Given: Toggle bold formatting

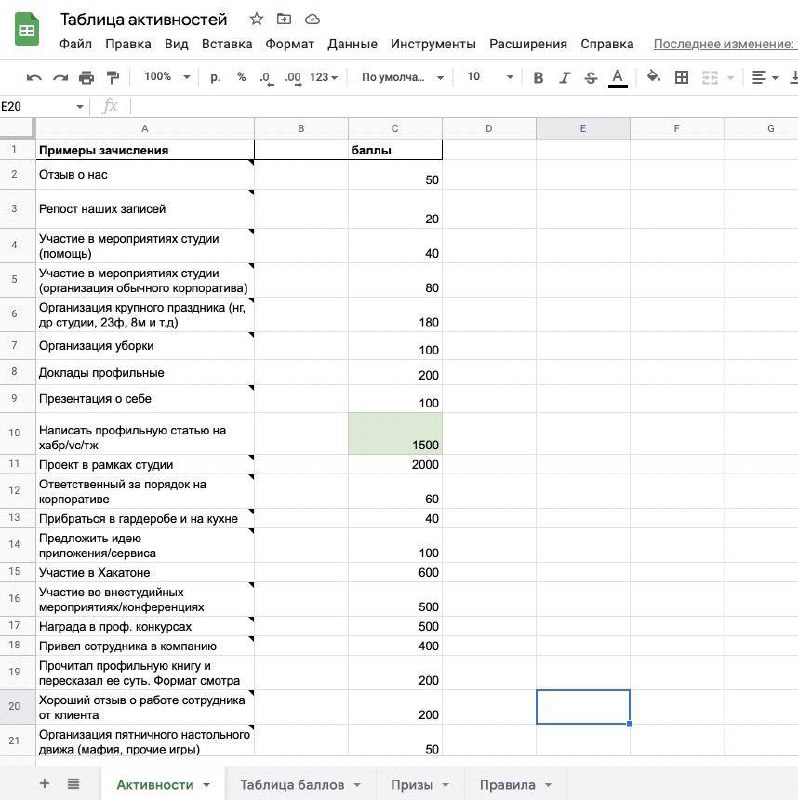Looking at the screenshot, I should point(539,78).
